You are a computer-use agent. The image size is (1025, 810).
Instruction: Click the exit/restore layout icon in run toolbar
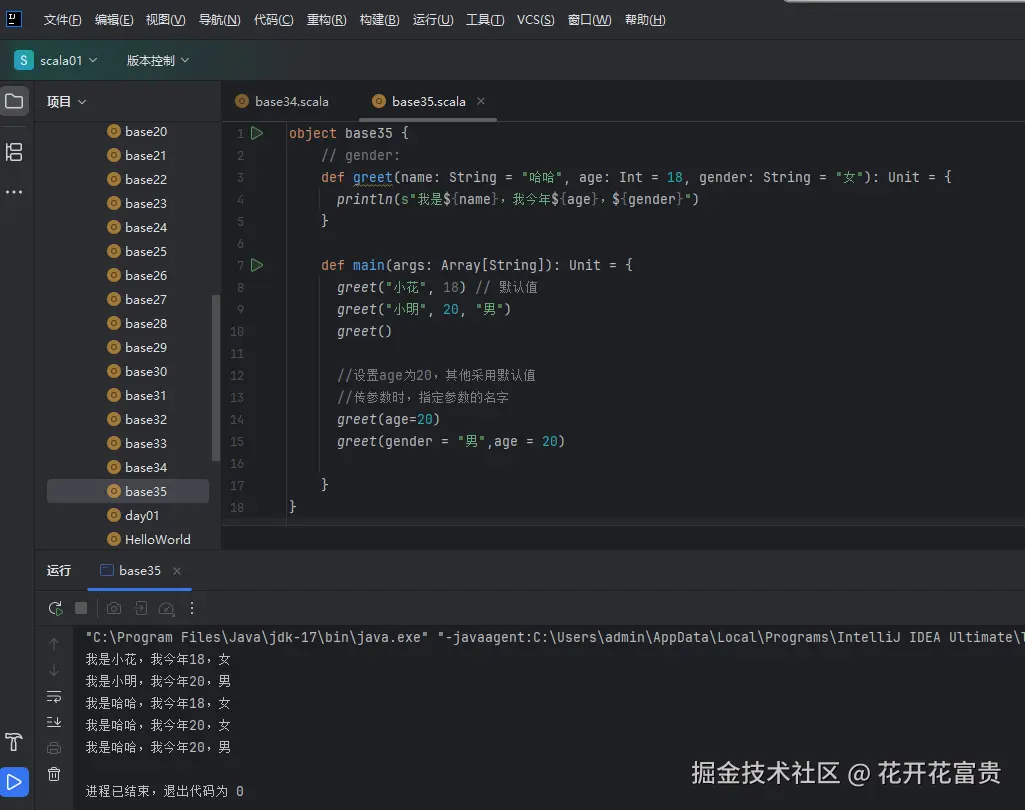[x=141, y=609]
